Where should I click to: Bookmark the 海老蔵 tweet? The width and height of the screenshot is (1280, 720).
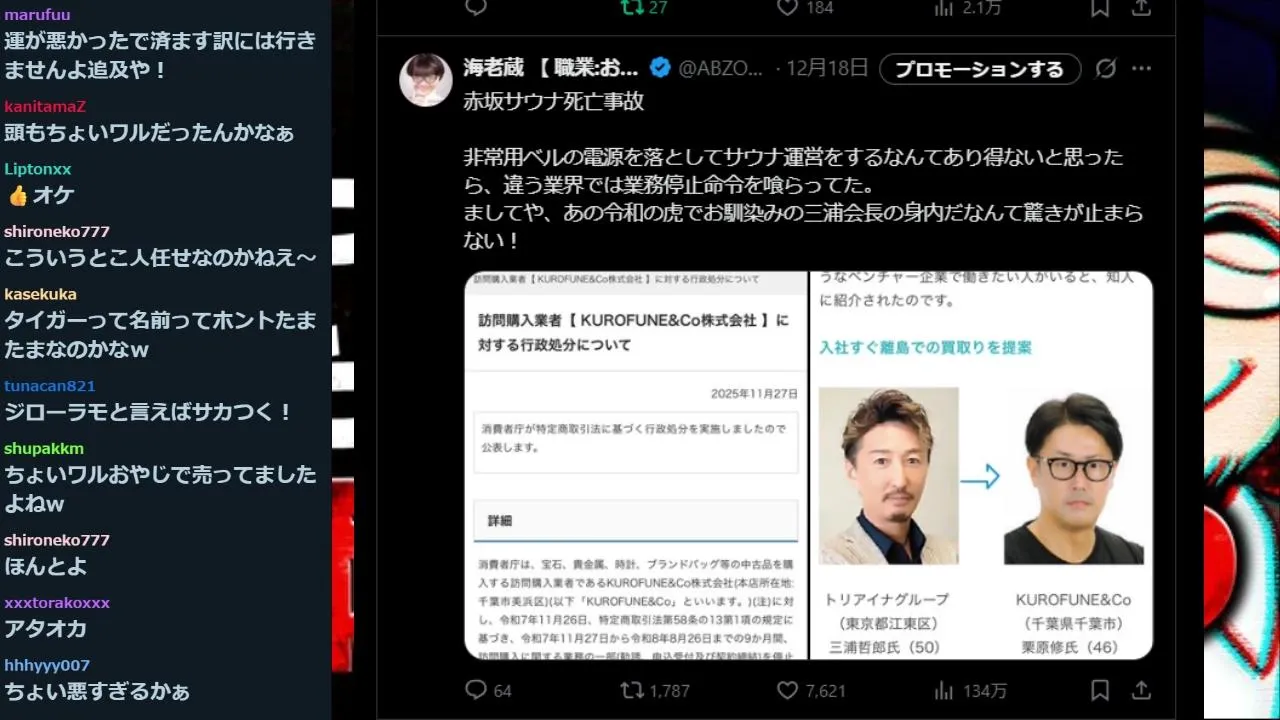(1100, 690)
